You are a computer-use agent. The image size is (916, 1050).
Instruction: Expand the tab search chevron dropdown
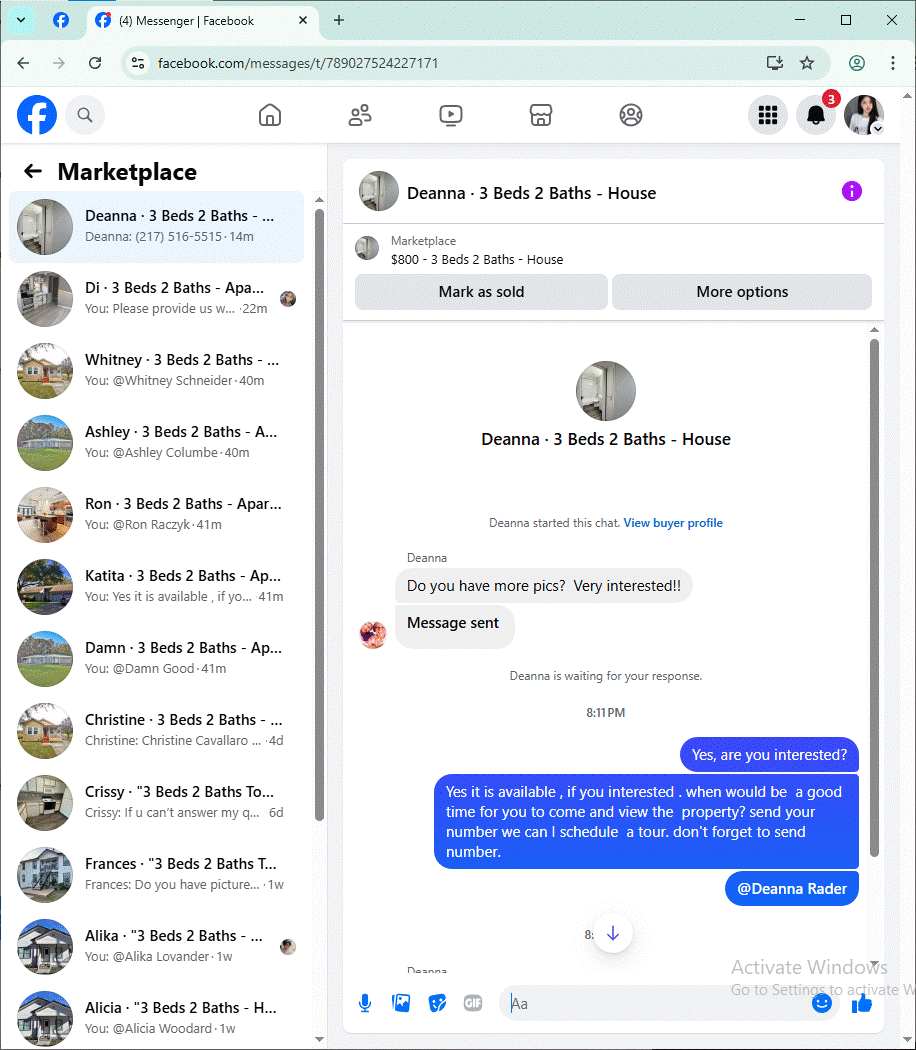pos(21,20)
